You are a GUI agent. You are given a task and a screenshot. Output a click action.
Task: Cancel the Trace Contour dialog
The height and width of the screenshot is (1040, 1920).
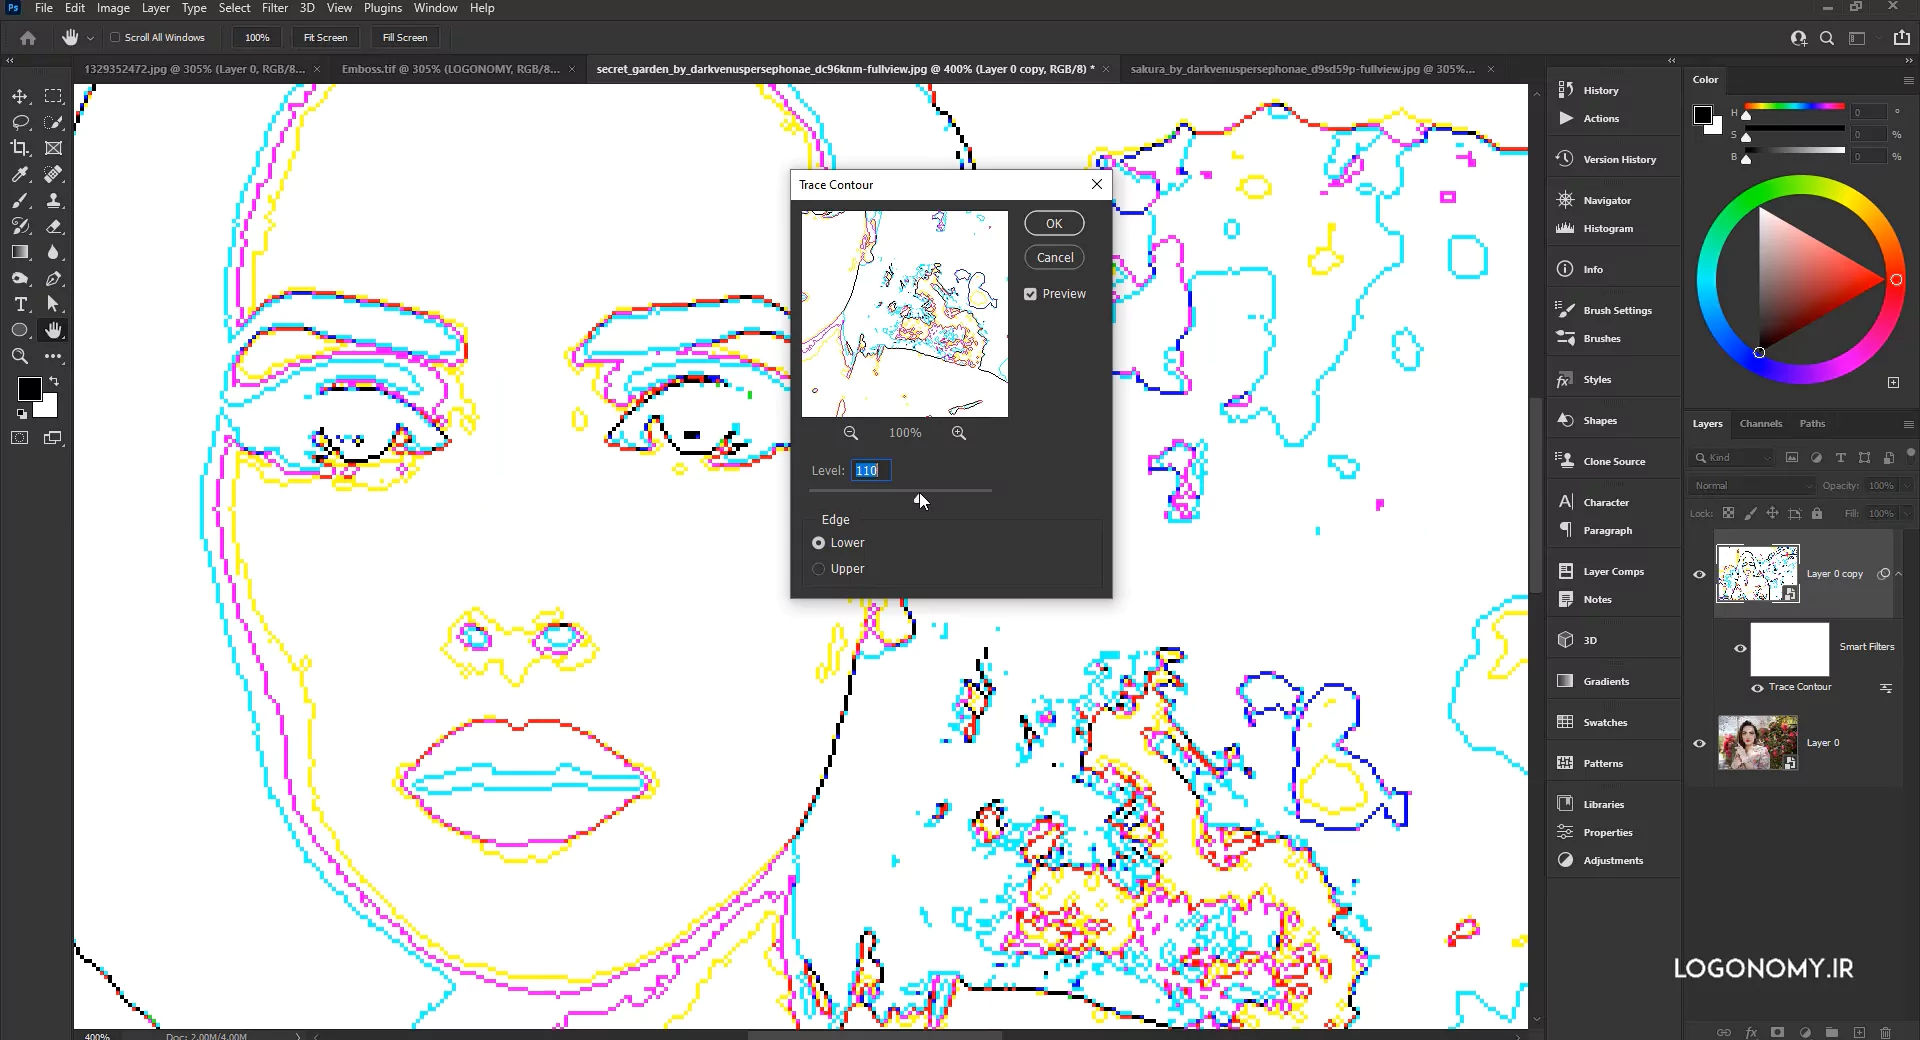pos(1054,257)
